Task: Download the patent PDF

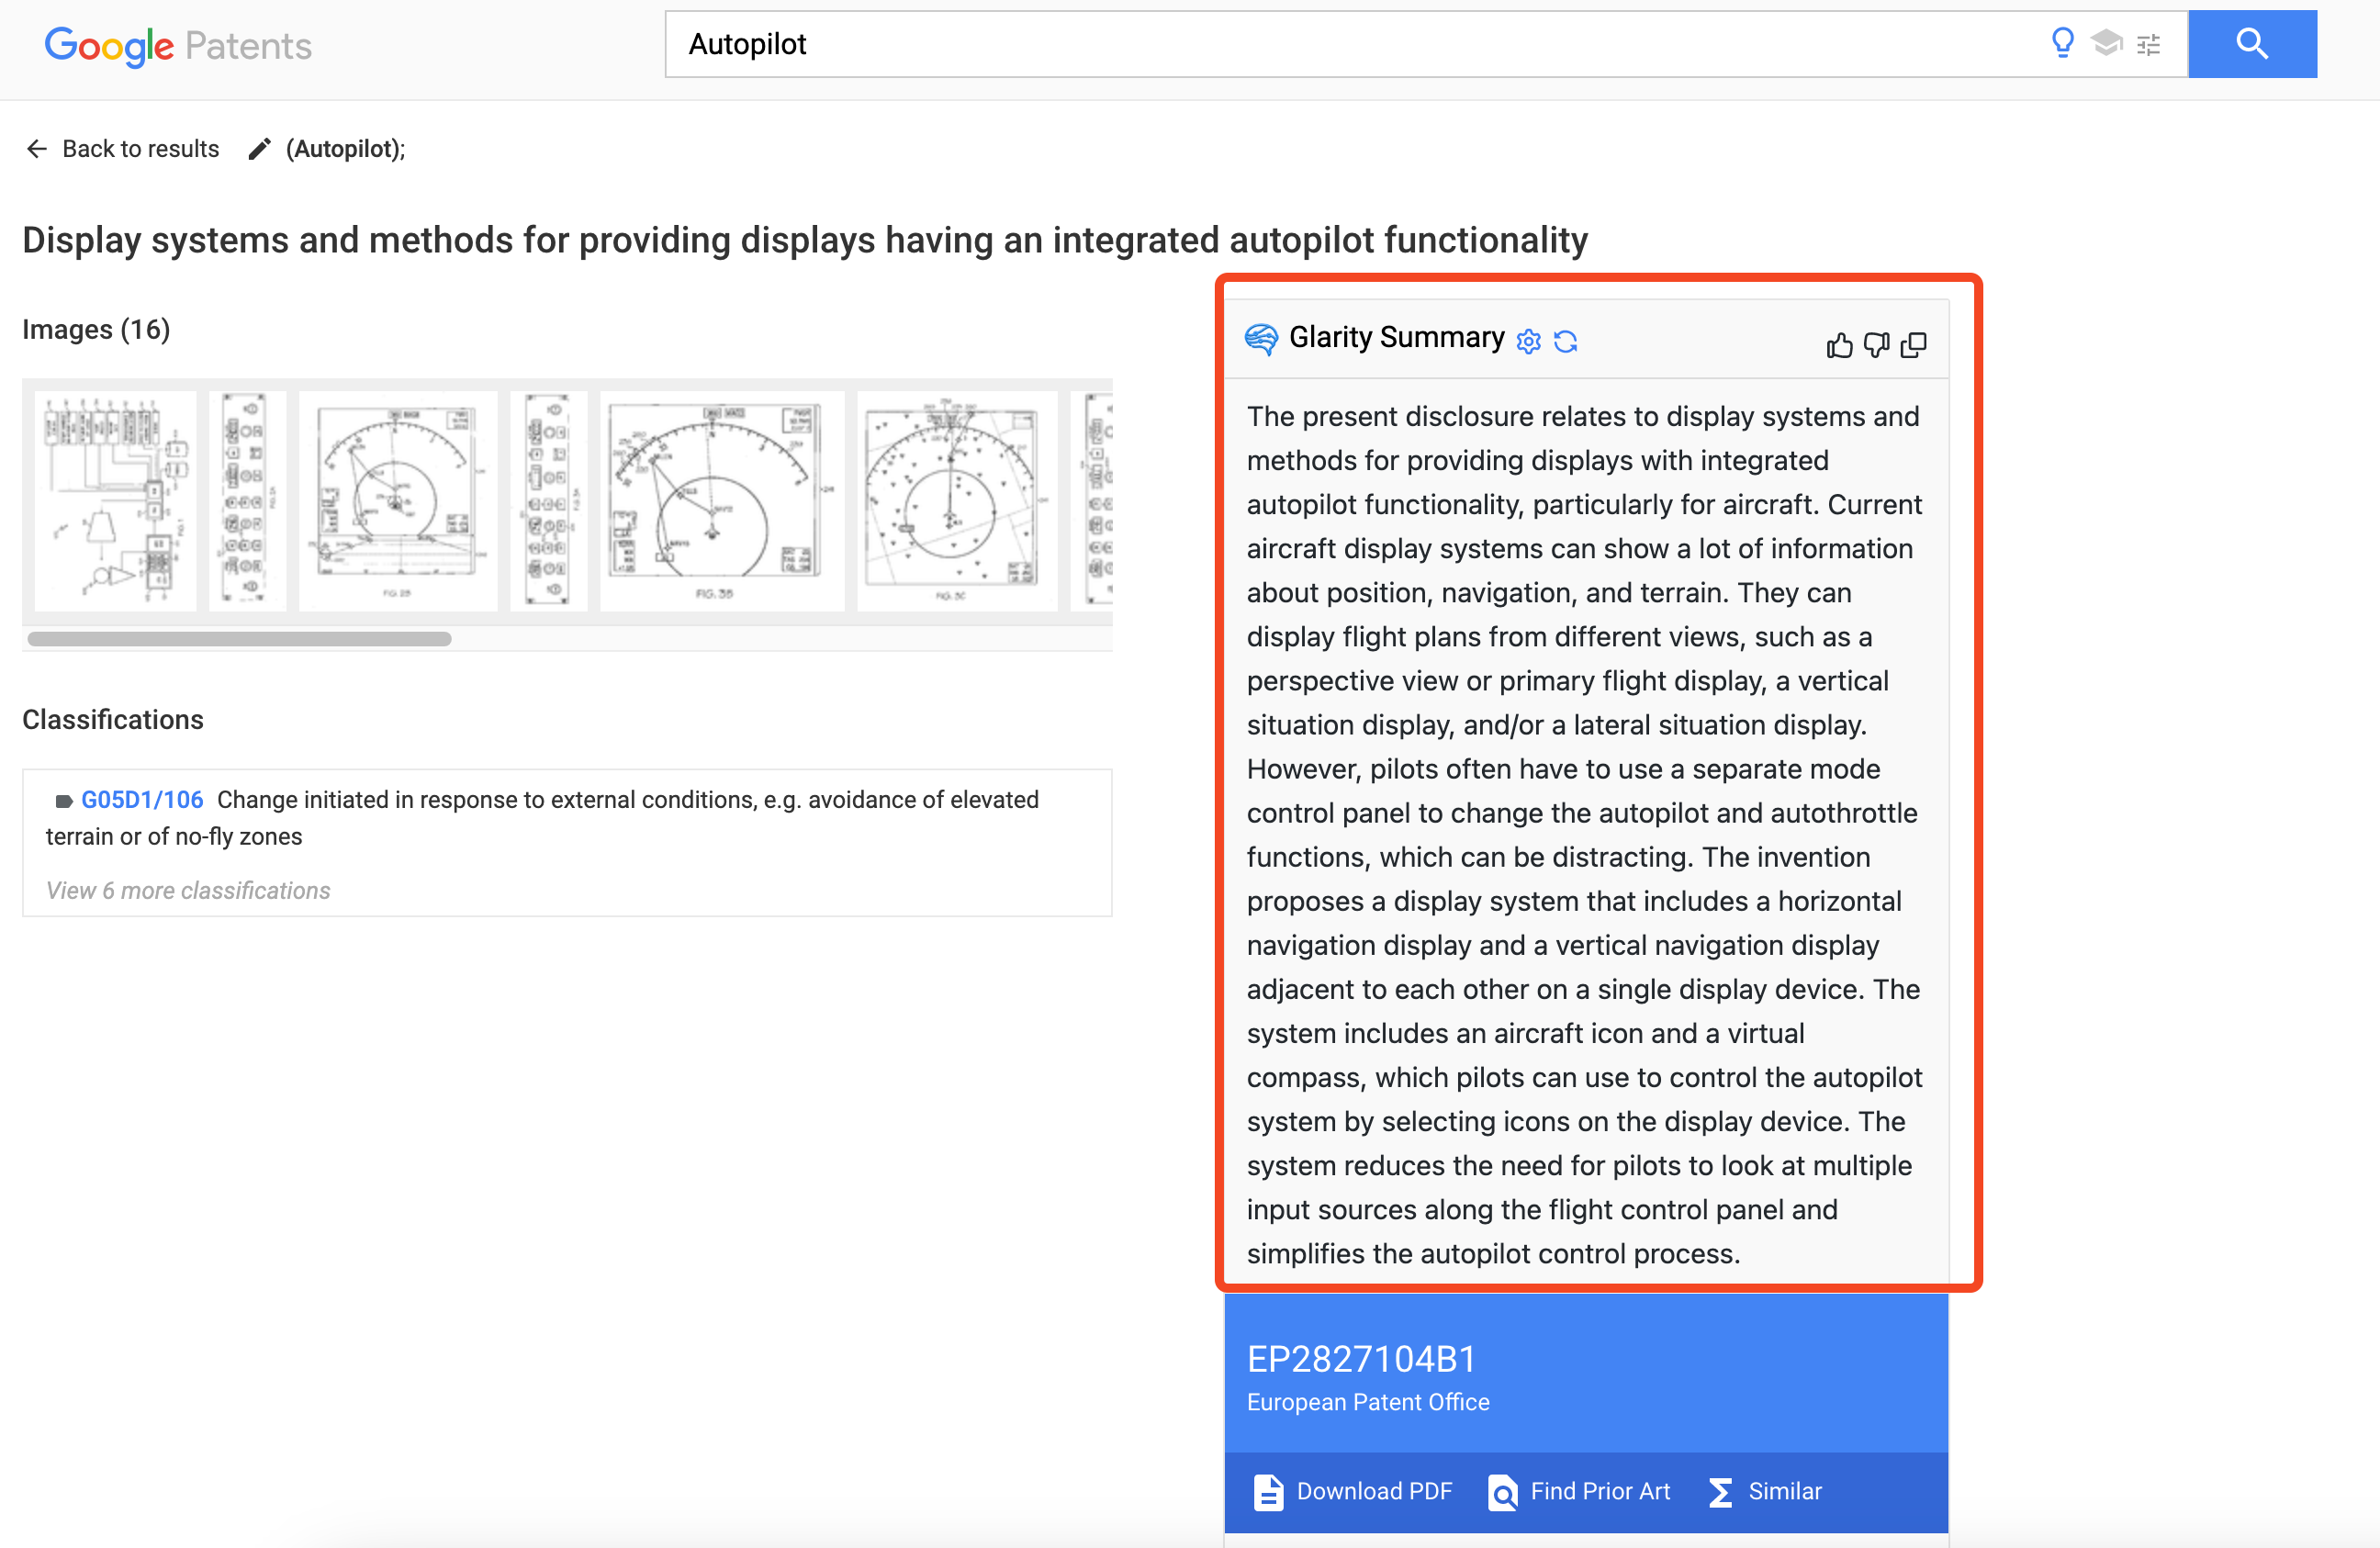Action: pos(1354,1491)
